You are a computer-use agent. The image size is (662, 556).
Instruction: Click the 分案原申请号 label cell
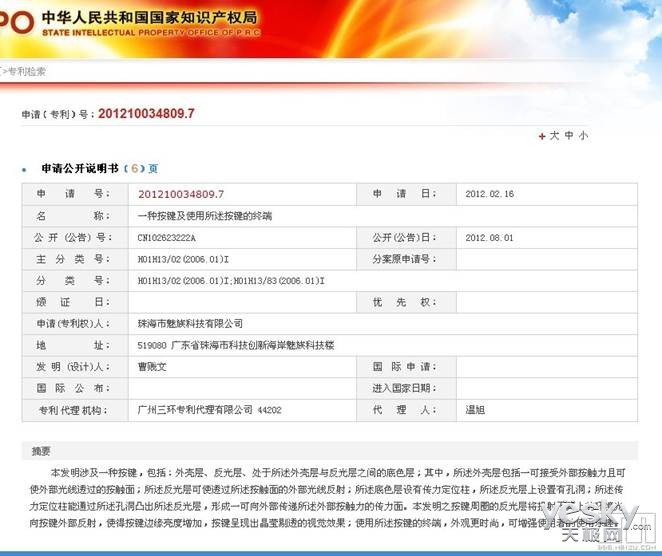406,259
